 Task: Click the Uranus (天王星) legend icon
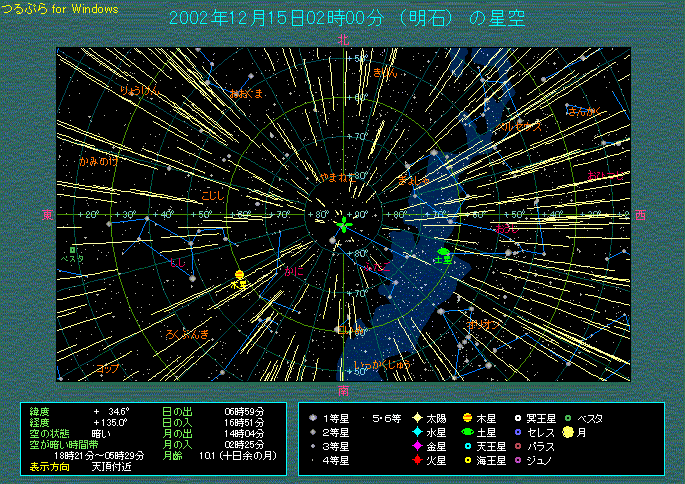[467, 446]
